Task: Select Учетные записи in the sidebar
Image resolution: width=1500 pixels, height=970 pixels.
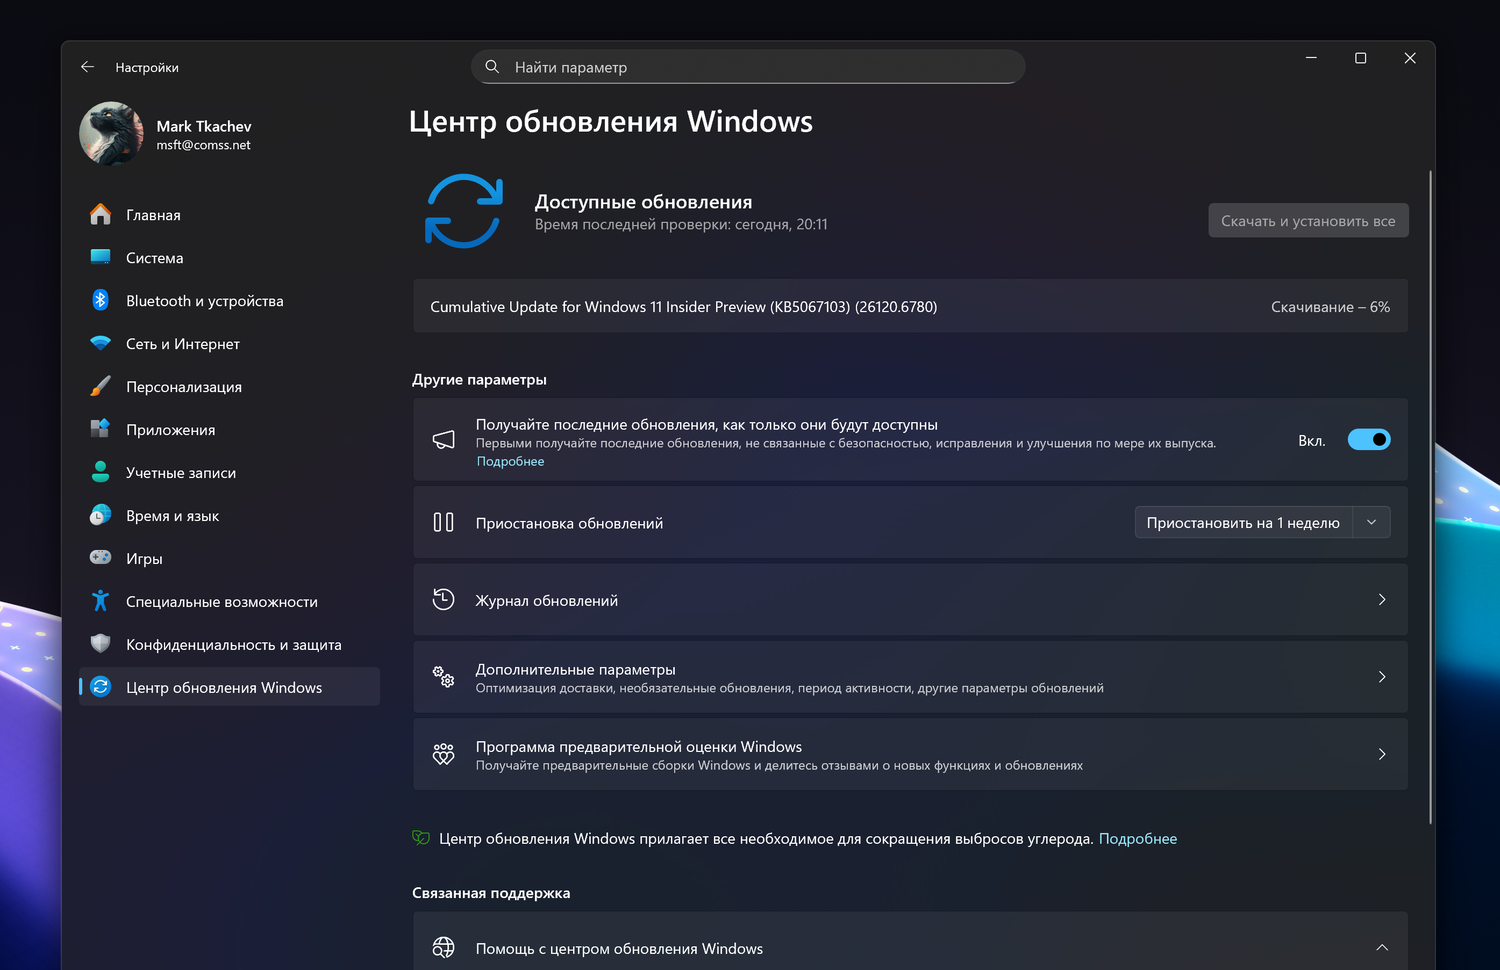Action: tap(180, 473)
